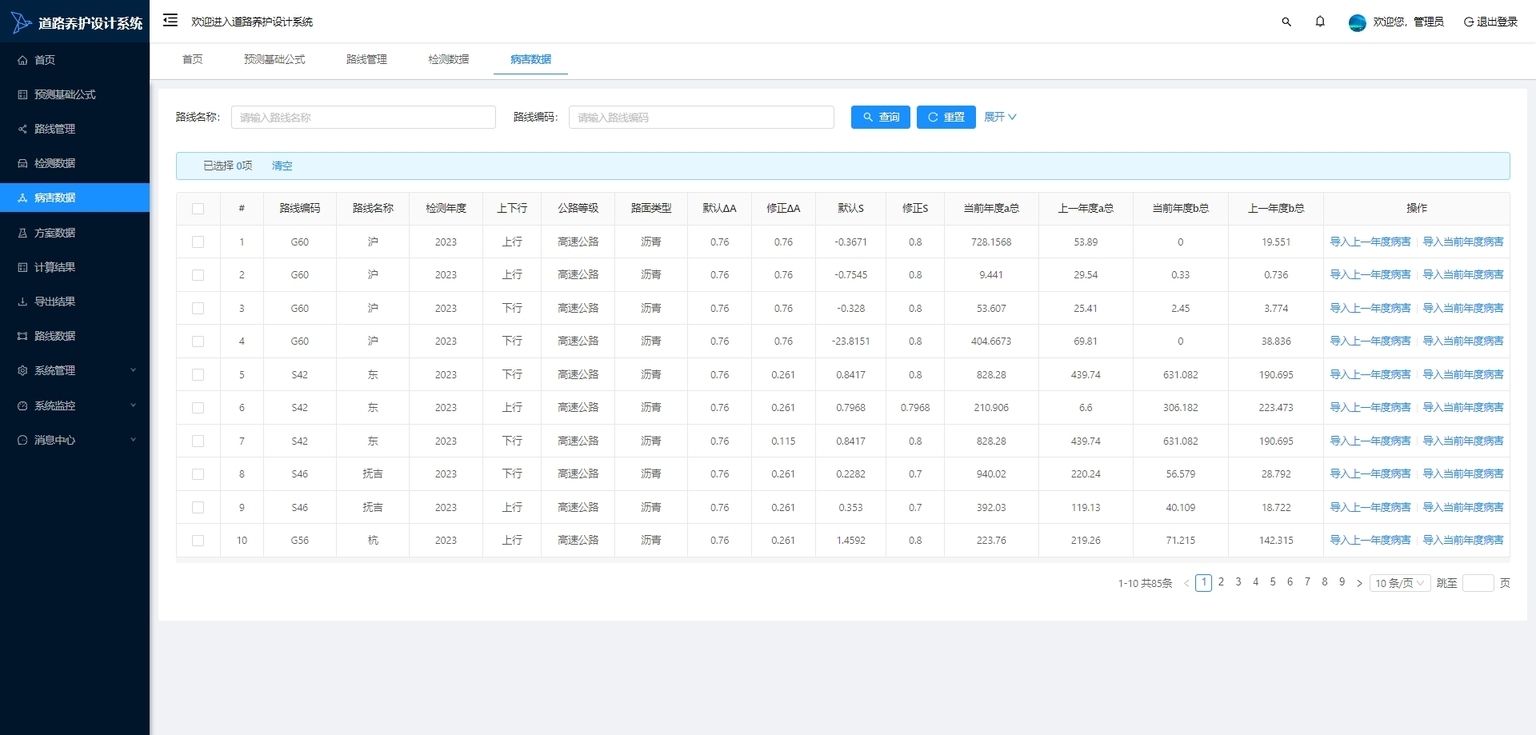1536x735 pixels.
Task: Open the search magnifier icon in header
Action: [1286, 21]
